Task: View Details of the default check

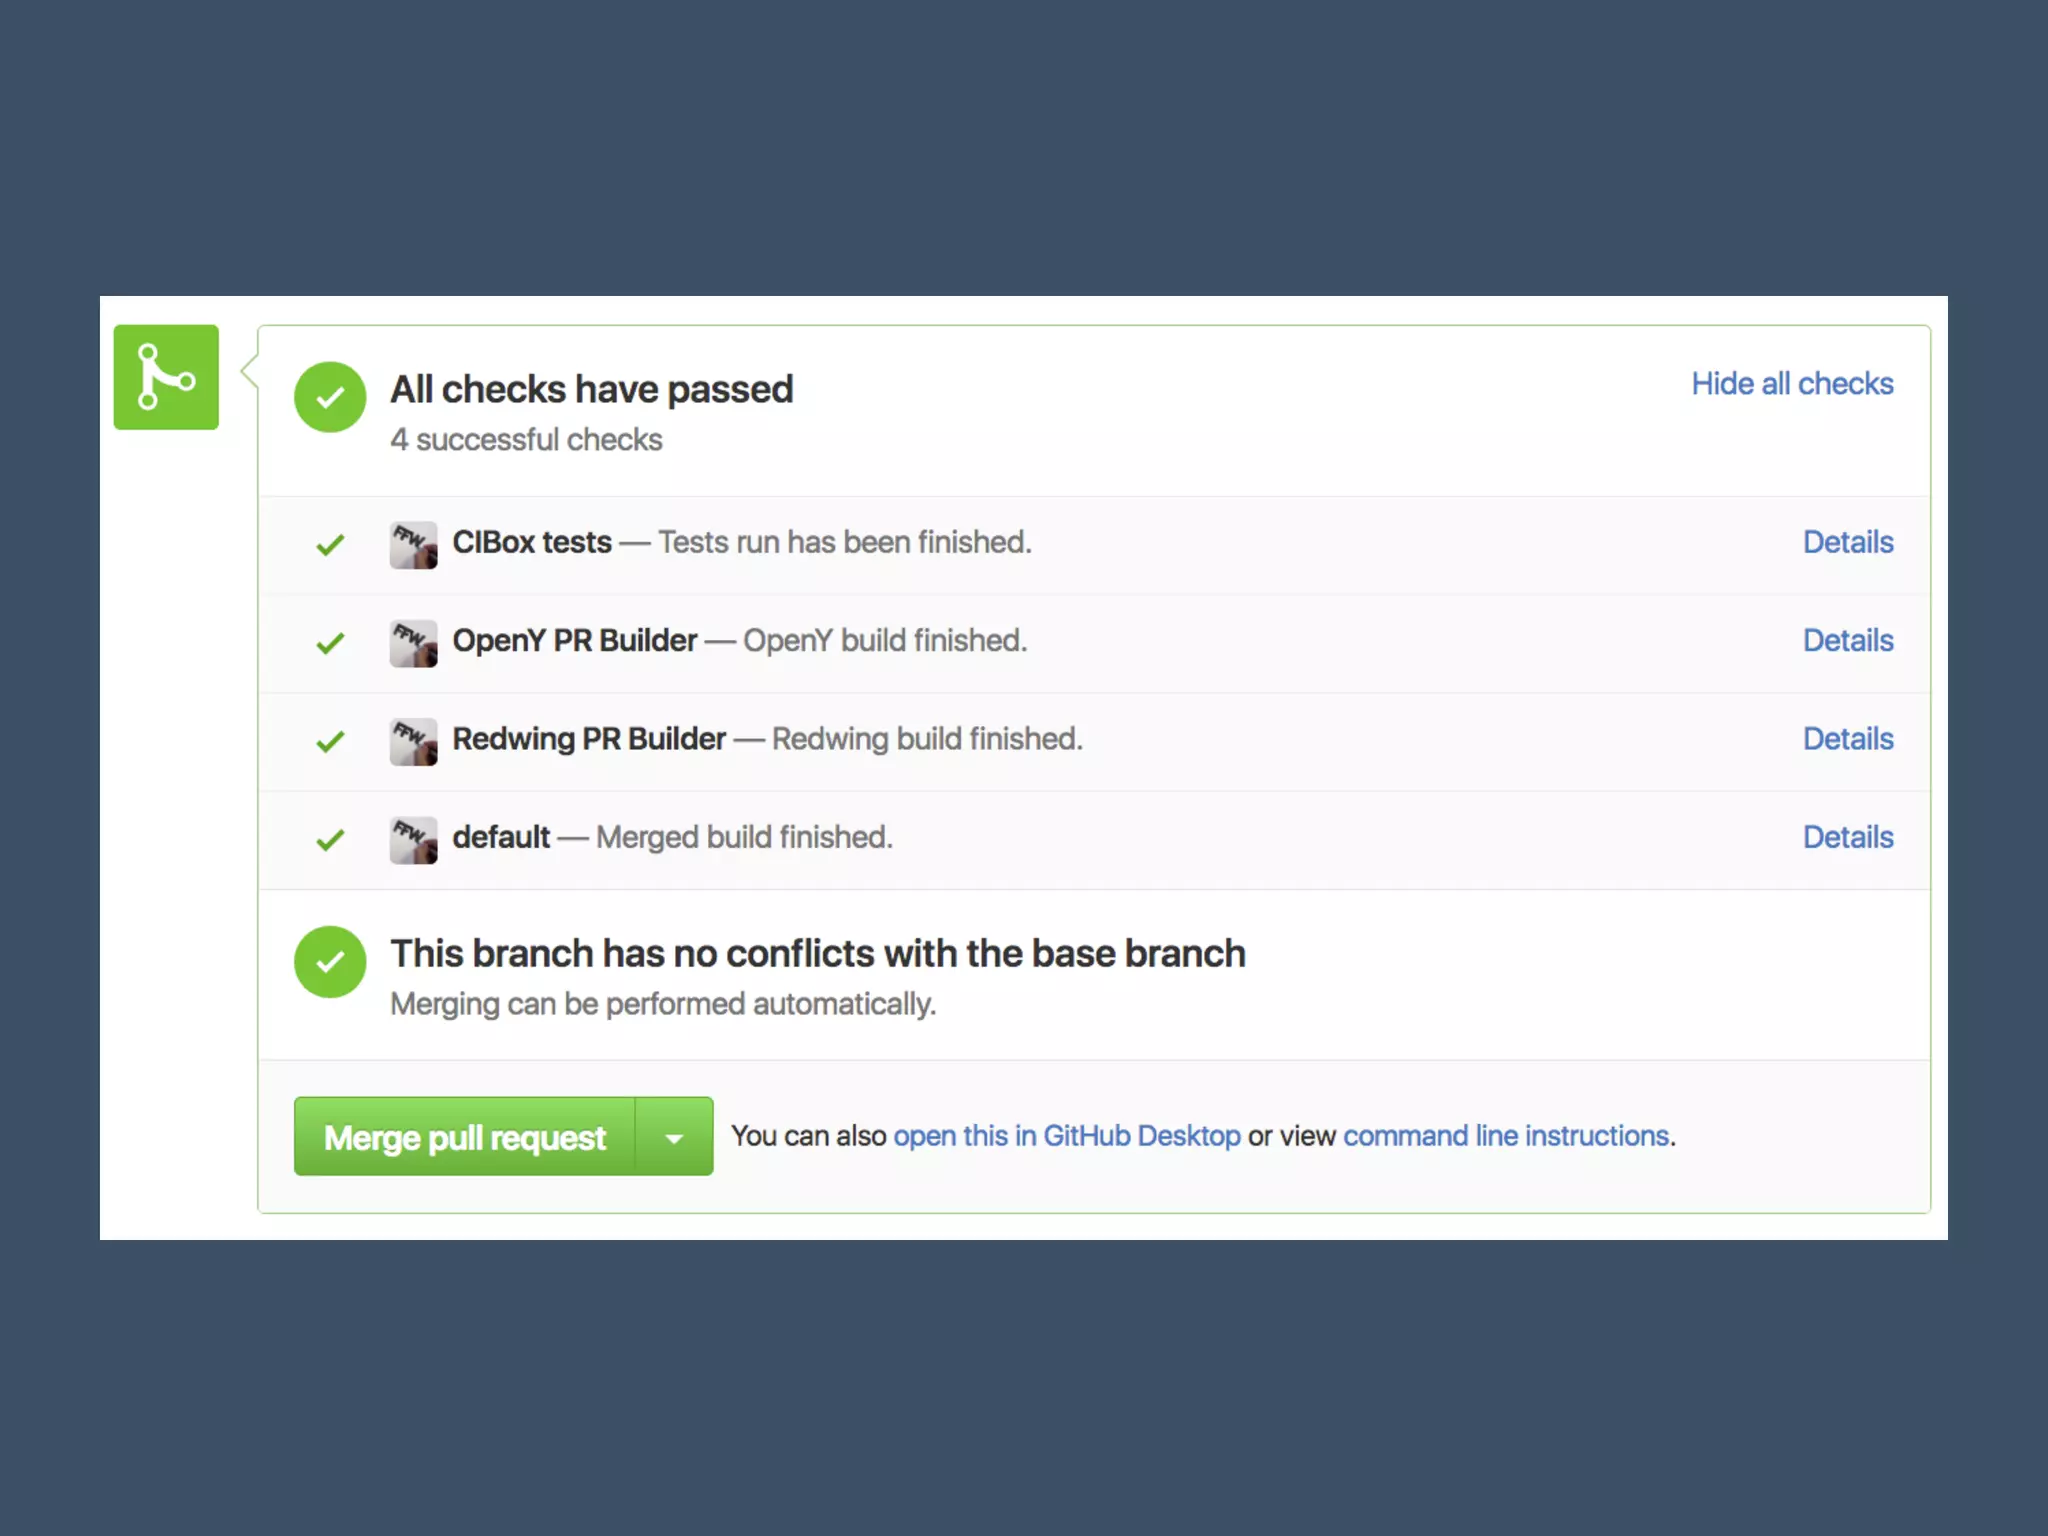Action: click(1848, 837)
